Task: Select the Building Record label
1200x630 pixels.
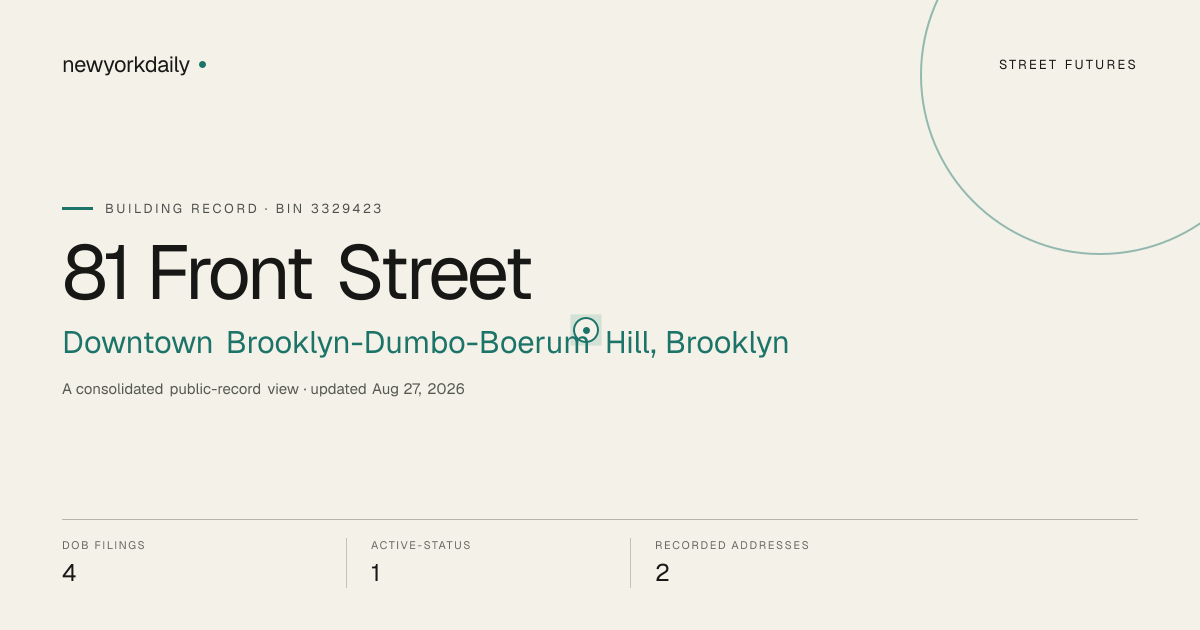Action: point(182,209)
